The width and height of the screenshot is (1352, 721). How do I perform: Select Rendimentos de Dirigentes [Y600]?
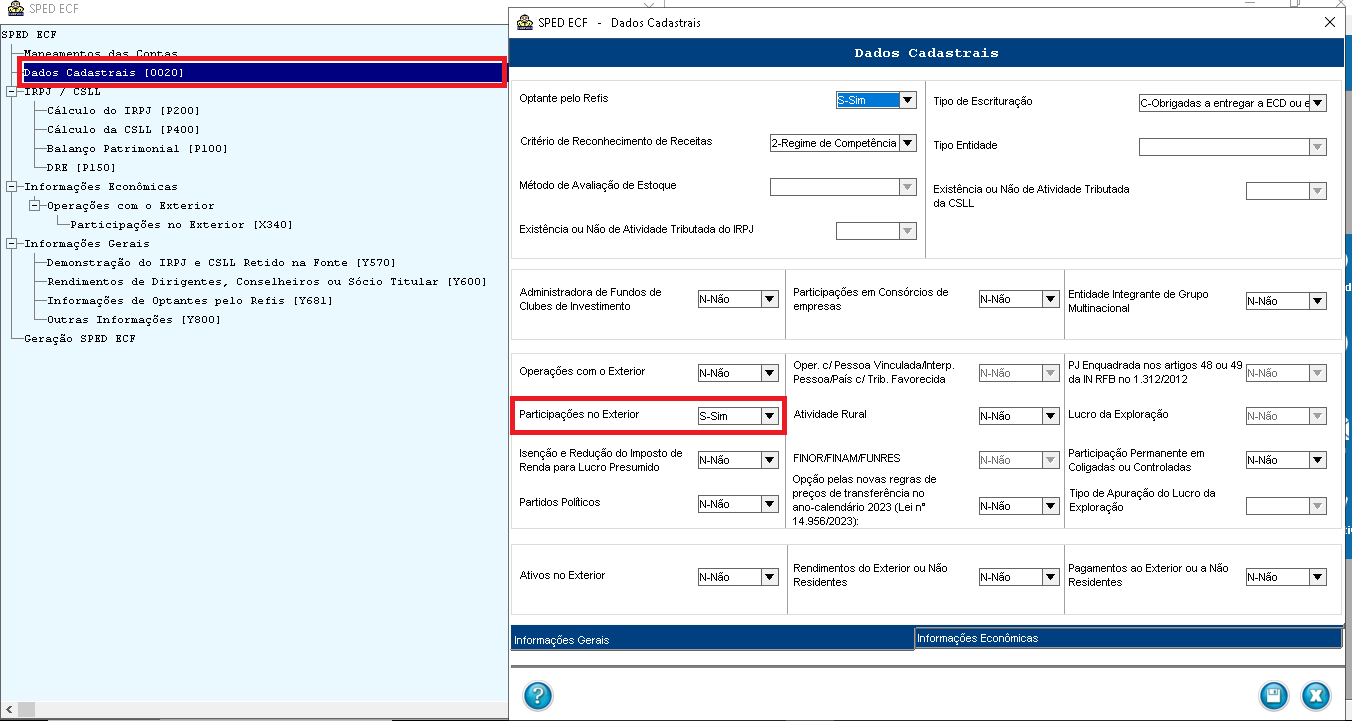coord(267,281)
